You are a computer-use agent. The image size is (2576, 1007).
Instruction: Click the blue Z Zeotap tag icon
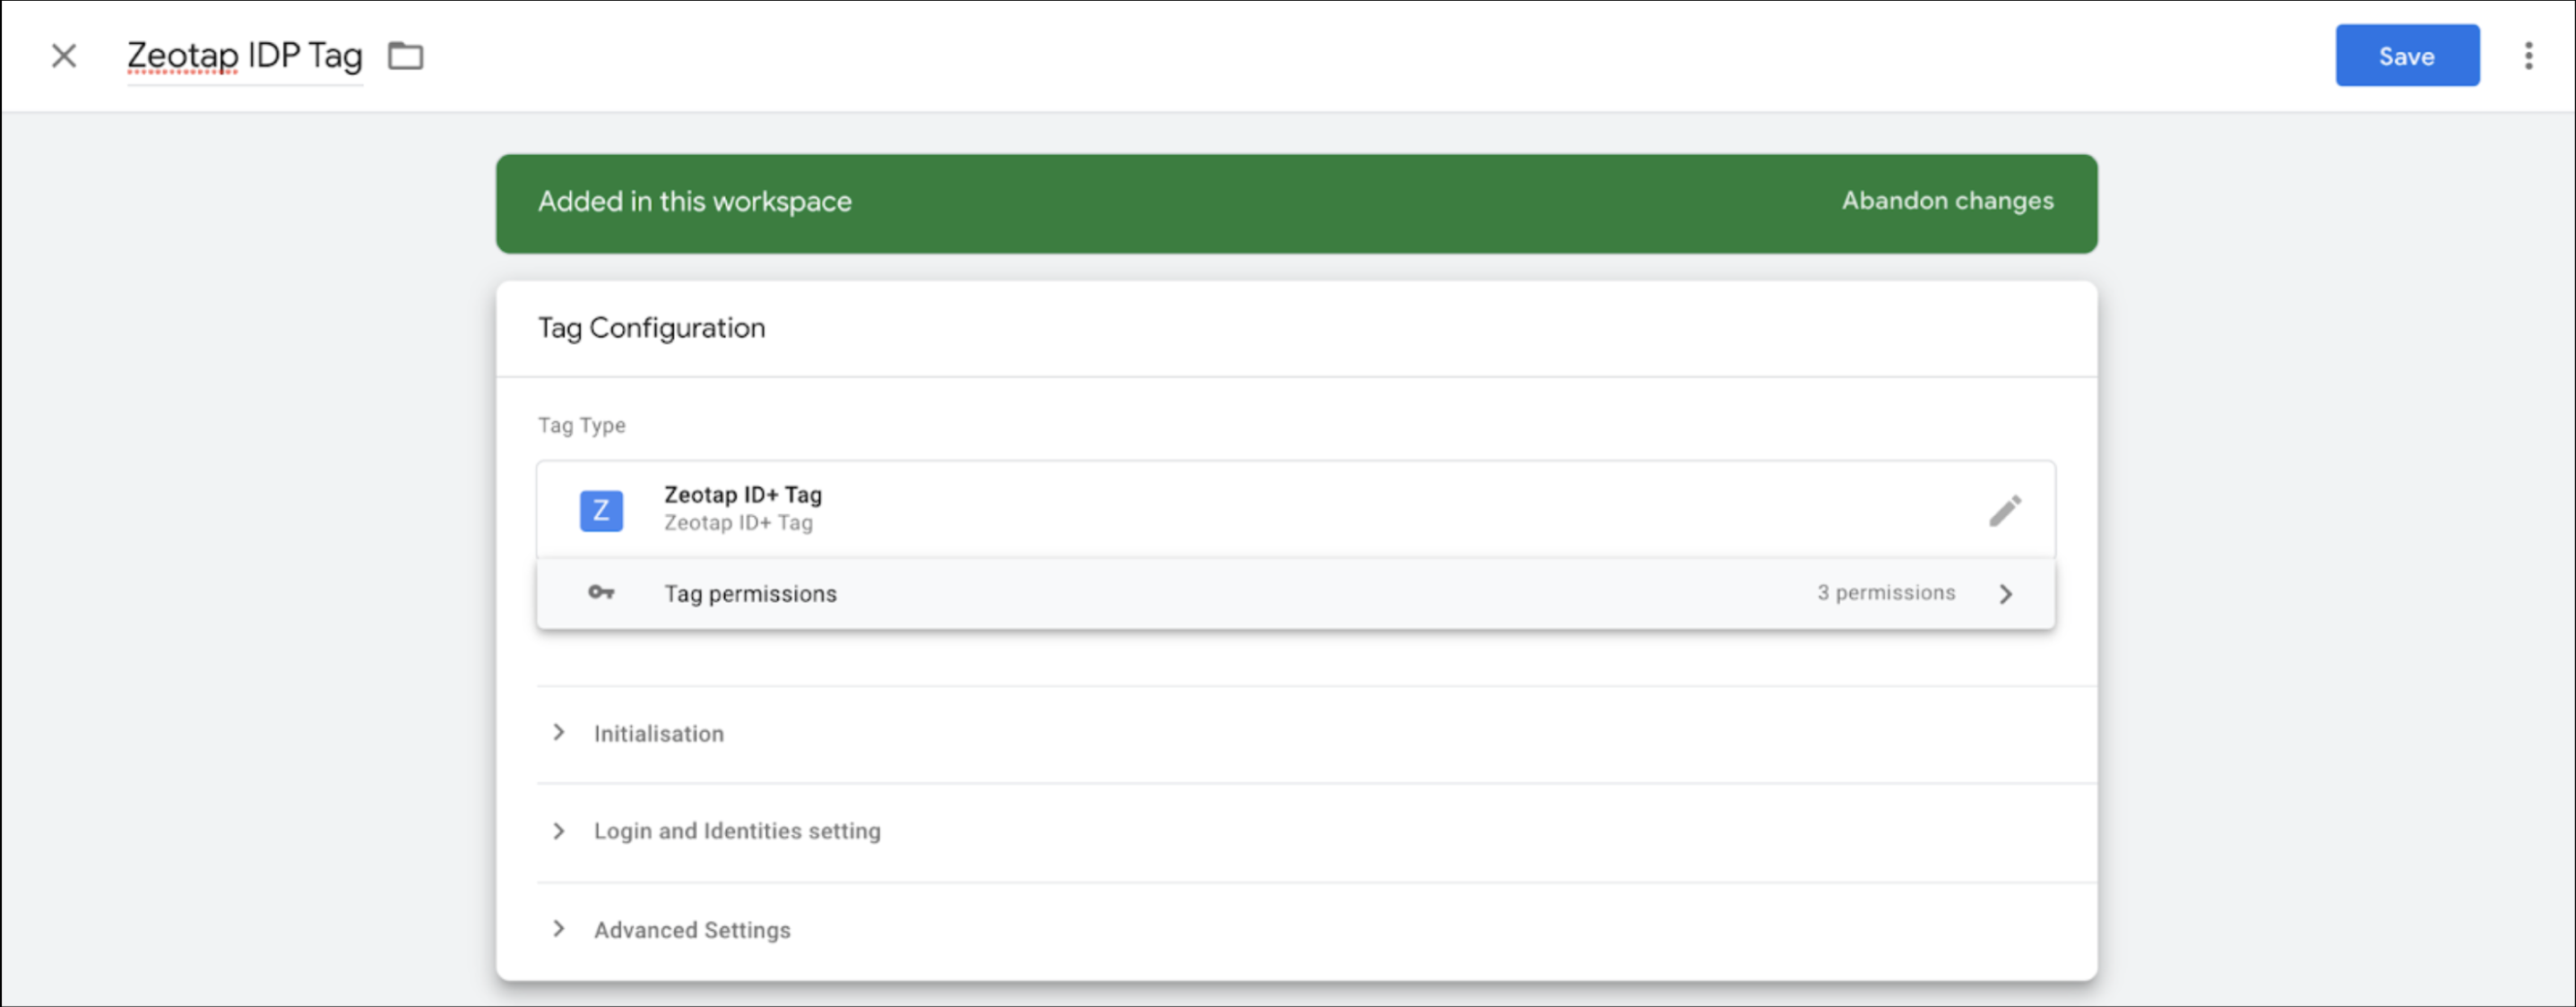click(x=601, y=511)
